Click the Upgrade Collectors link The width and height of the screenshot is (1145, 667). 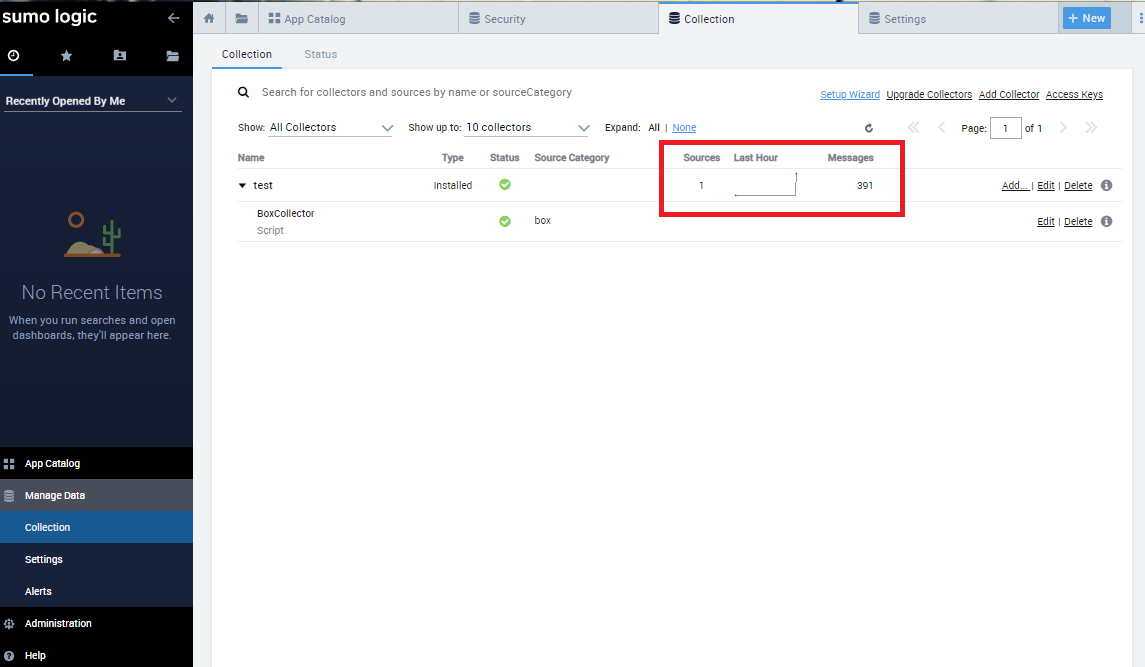coord(929,94)
